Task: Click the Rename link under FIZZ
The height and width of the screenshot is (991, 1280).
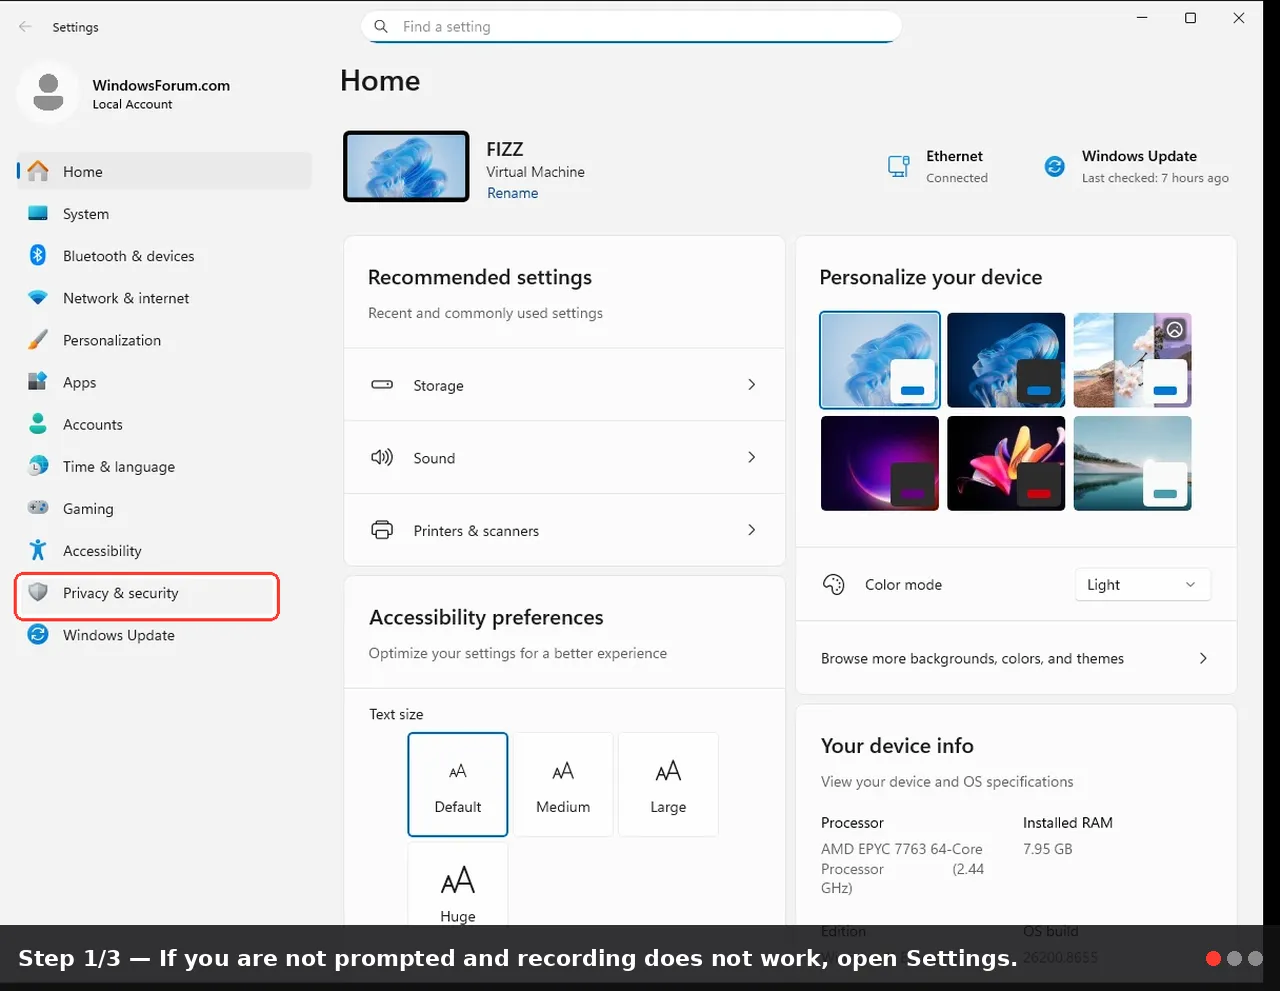Action: tap(512, 193)
